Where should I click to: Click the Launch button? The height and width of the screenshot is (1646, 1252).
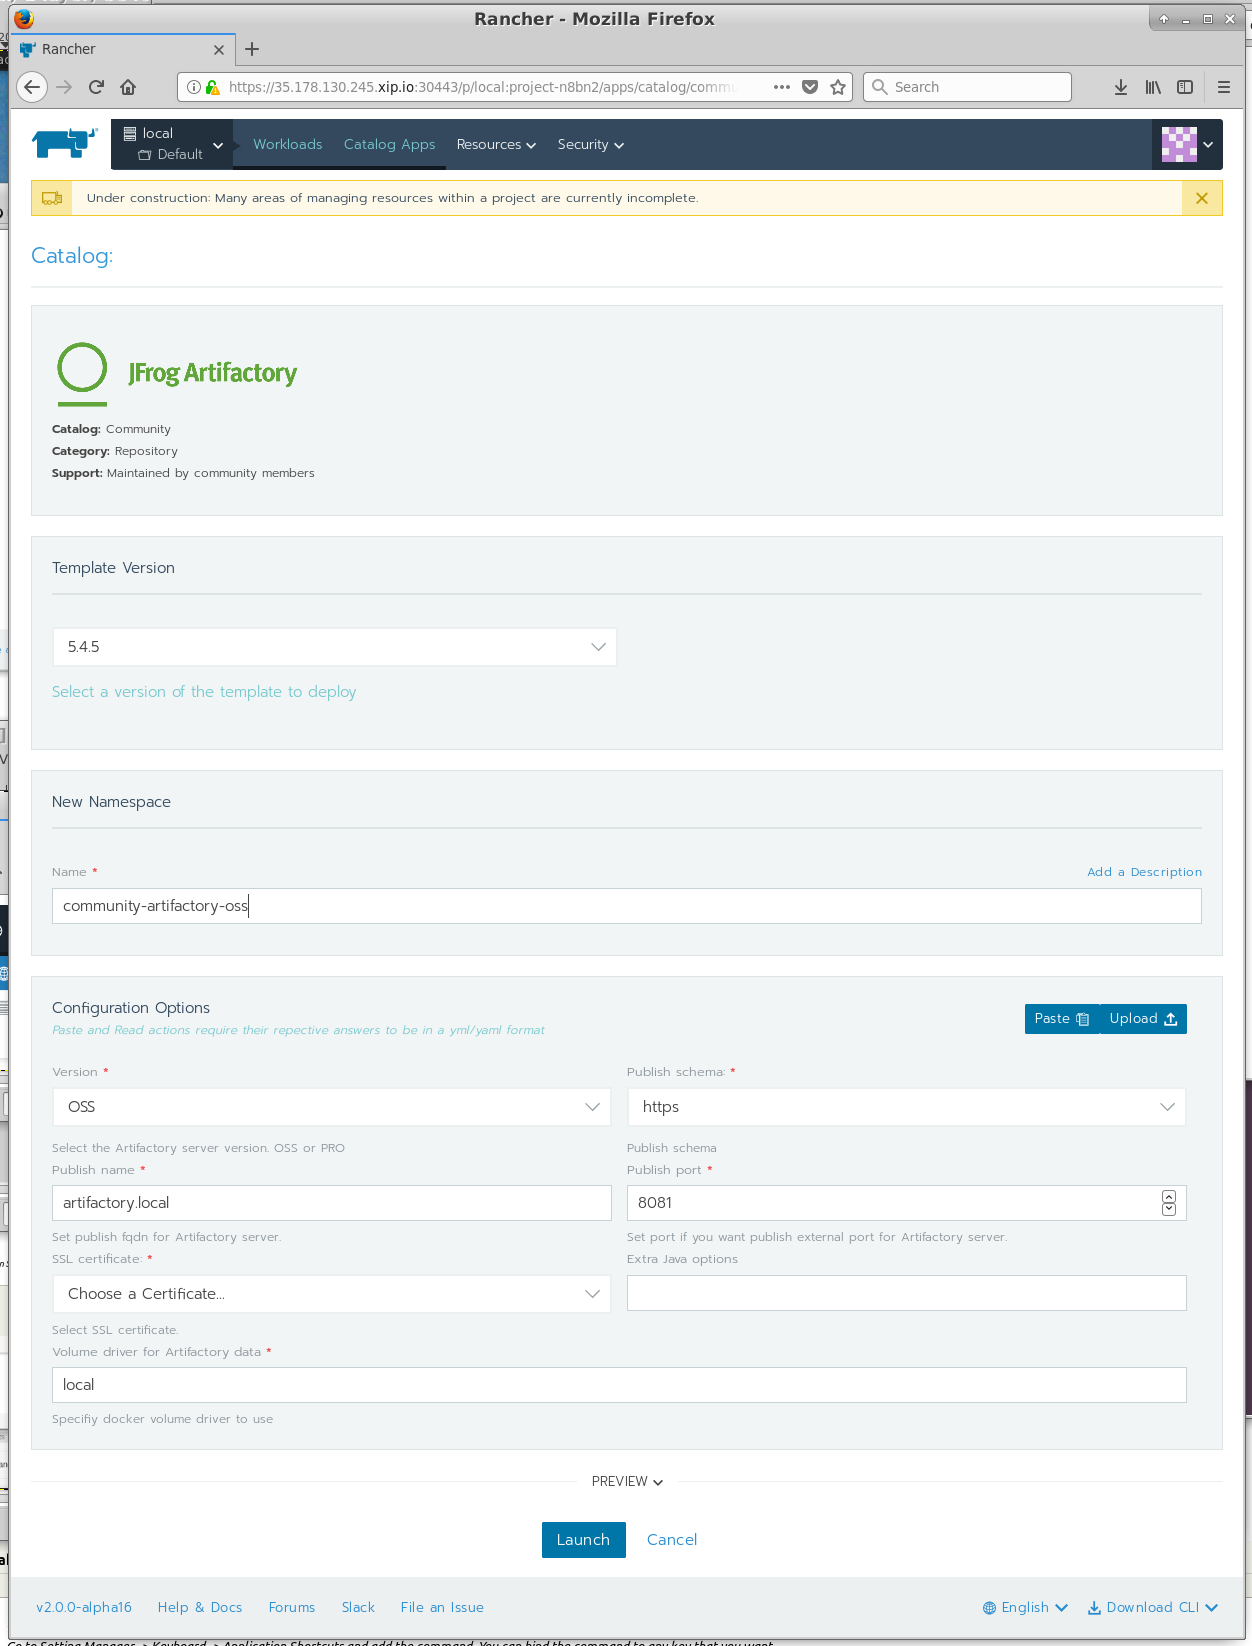click(584, 1540)
